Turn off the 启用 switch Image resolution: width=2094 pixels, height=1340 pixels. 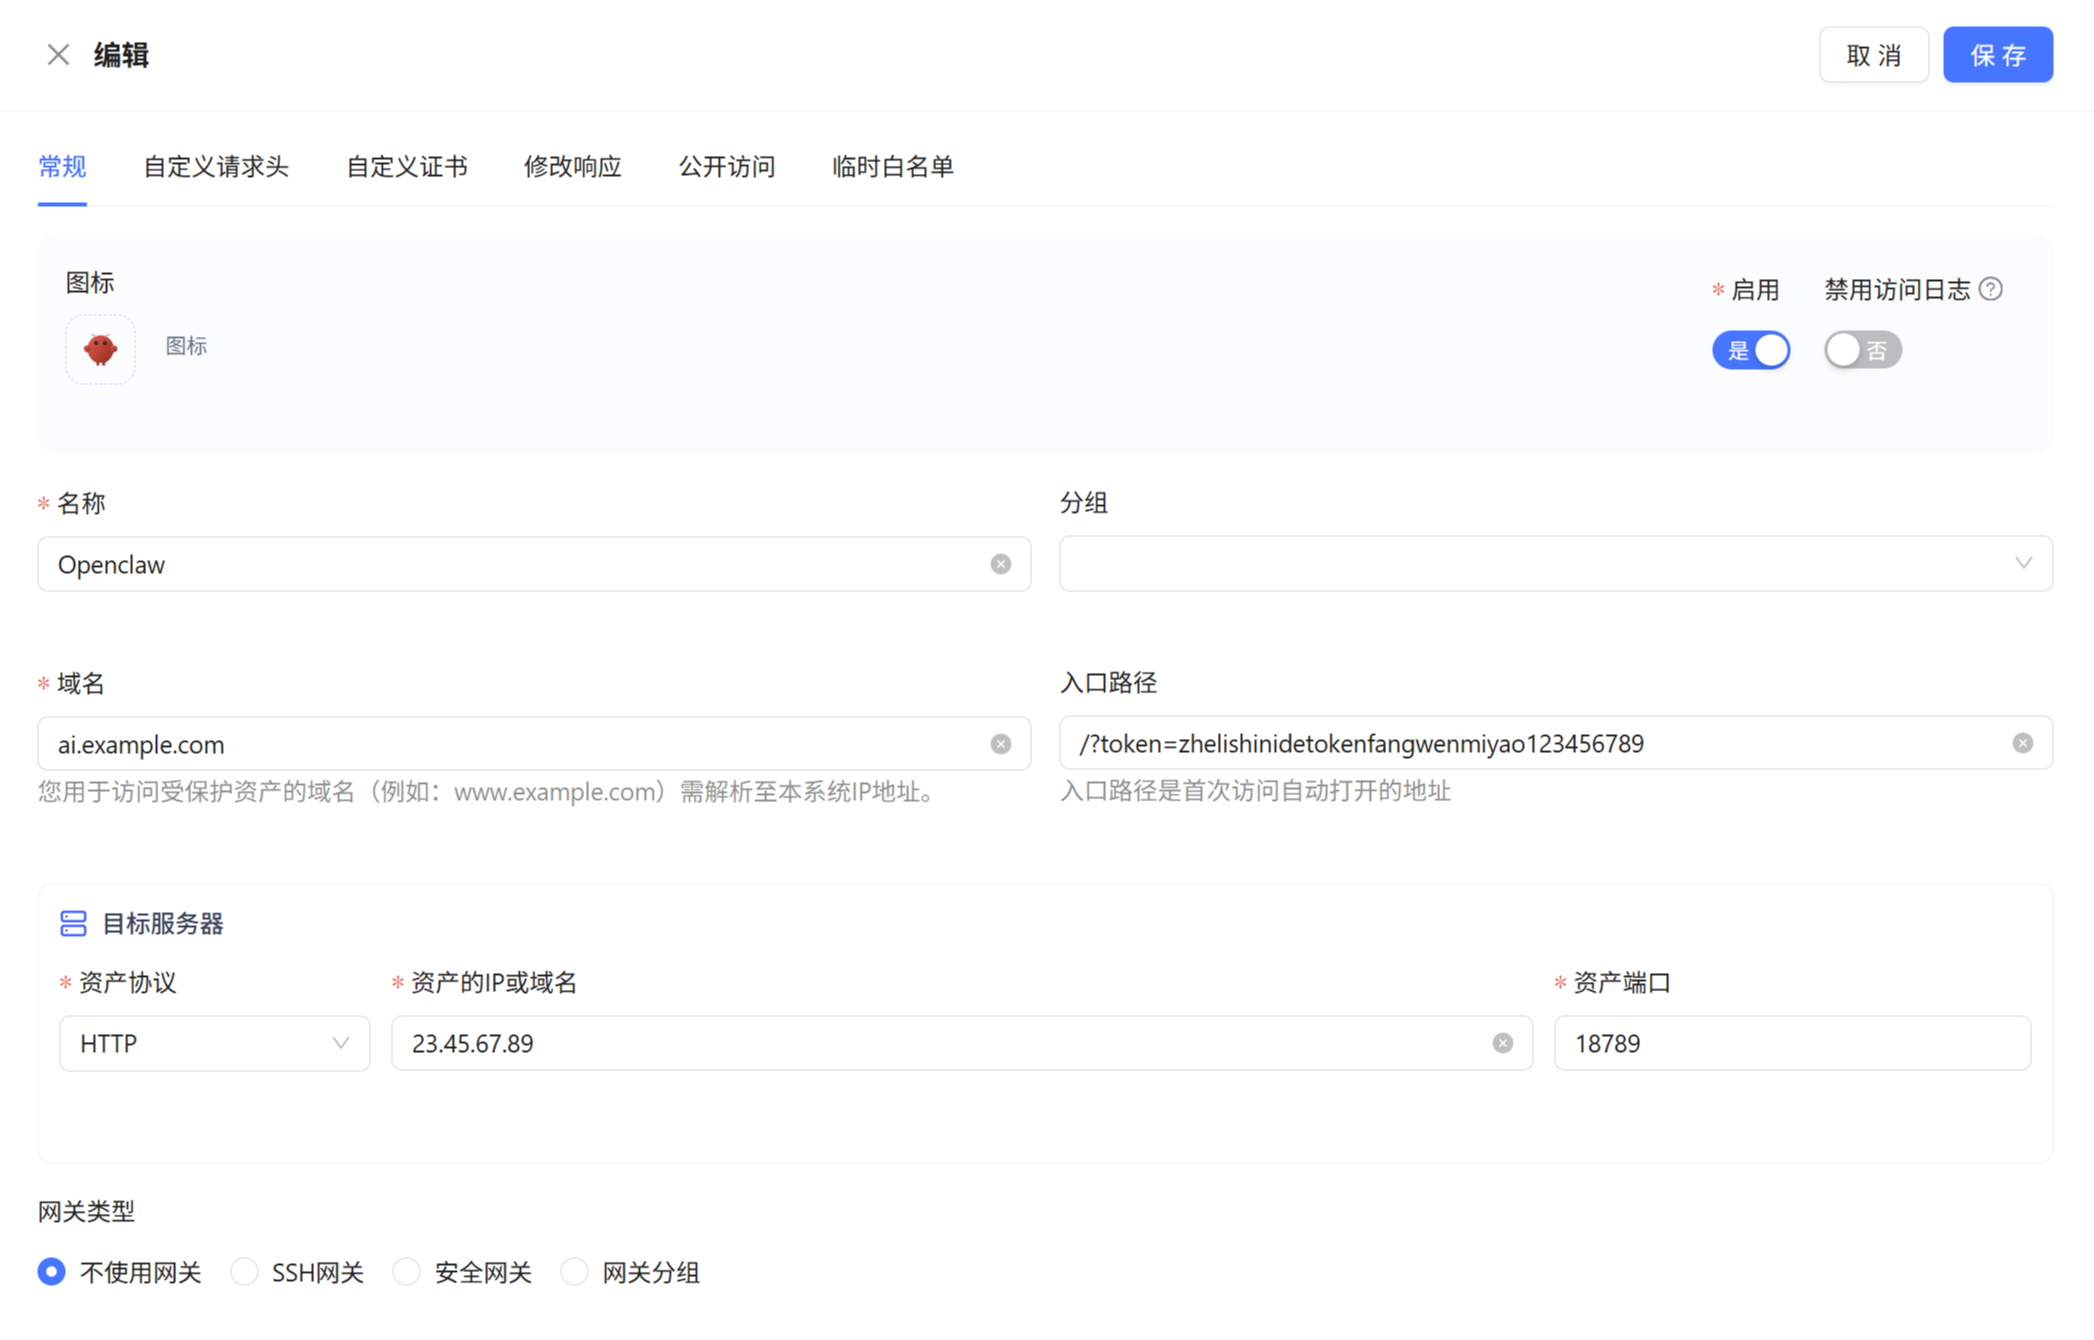point(1751,349)
